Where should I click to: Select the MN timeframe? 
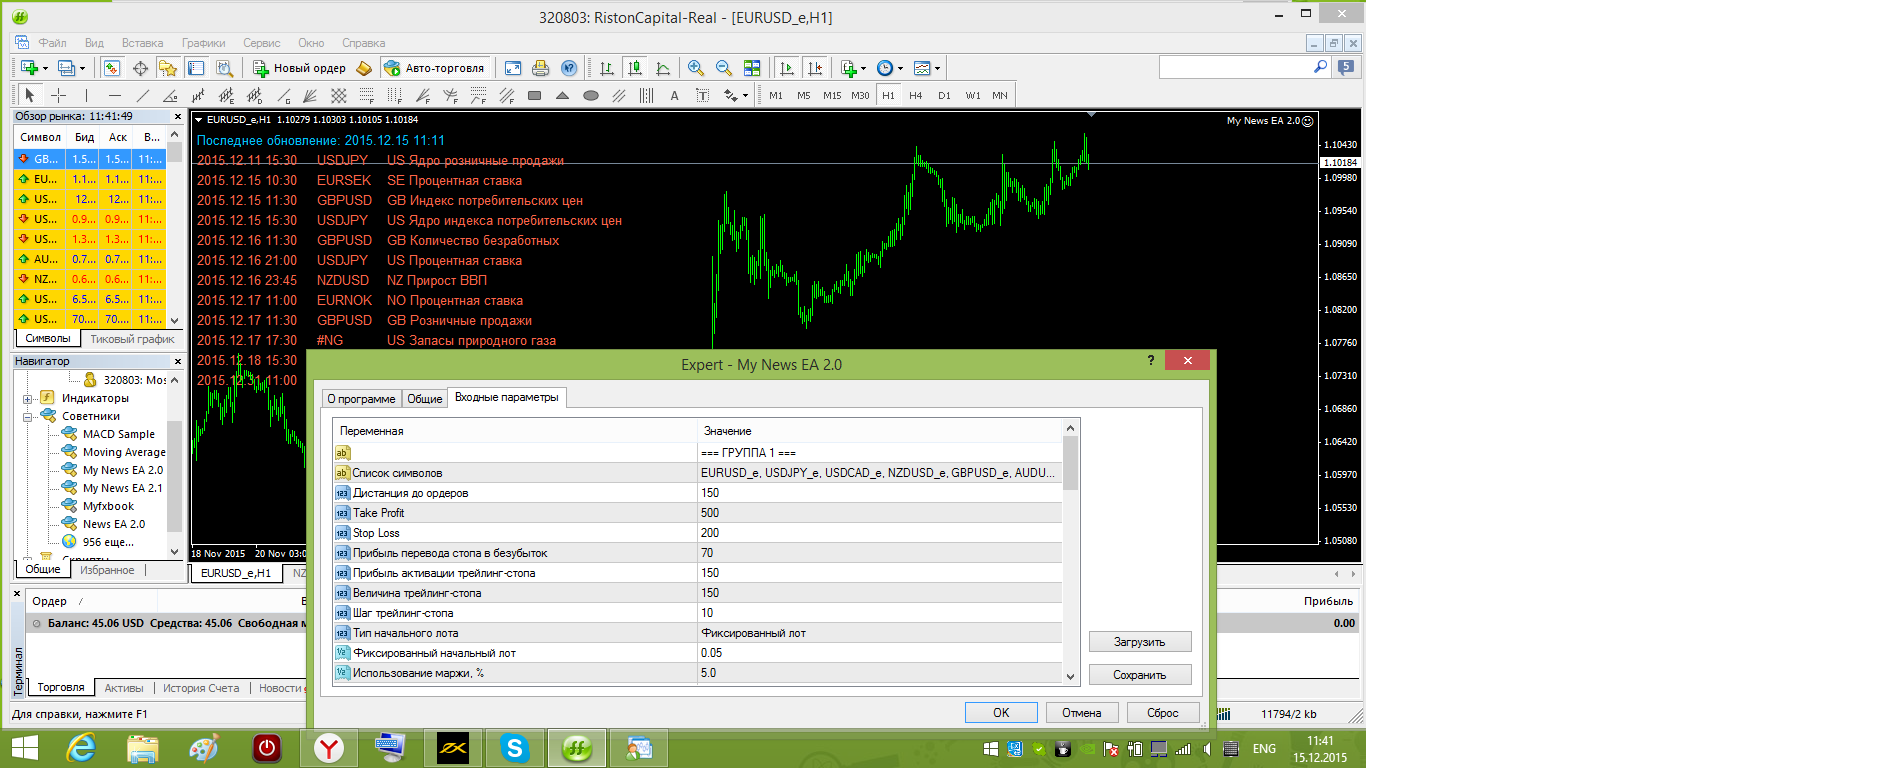1000,95
